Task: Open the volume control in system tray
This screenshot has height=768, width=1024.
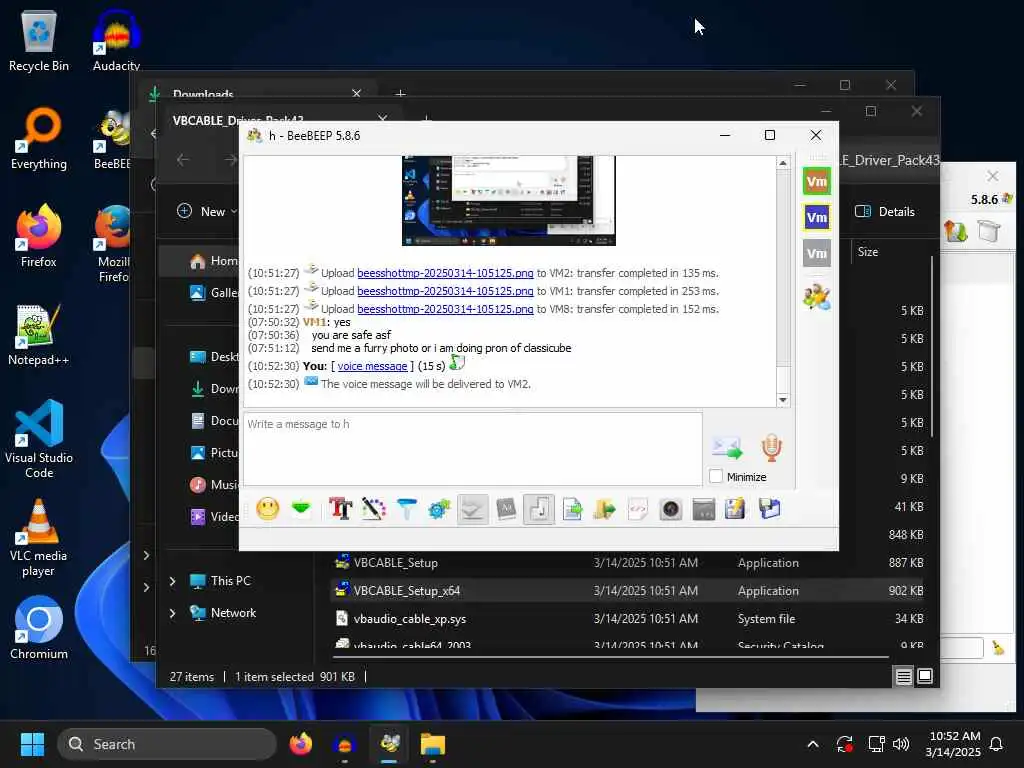Action: (901, 744)
